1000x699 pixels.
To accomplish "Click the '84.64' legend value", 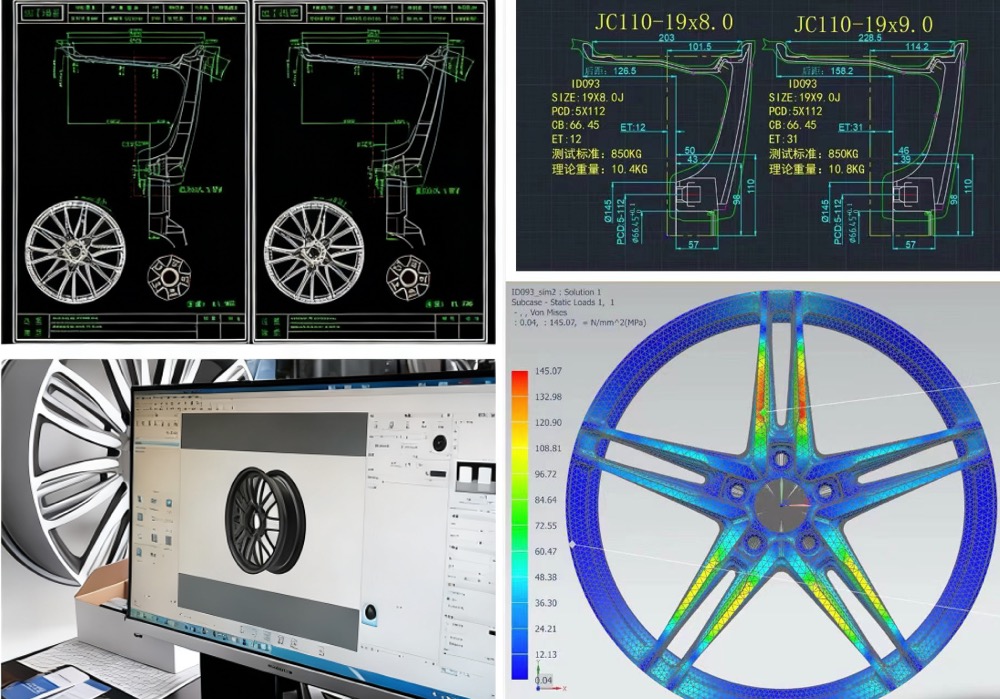I will click(546, 500).
